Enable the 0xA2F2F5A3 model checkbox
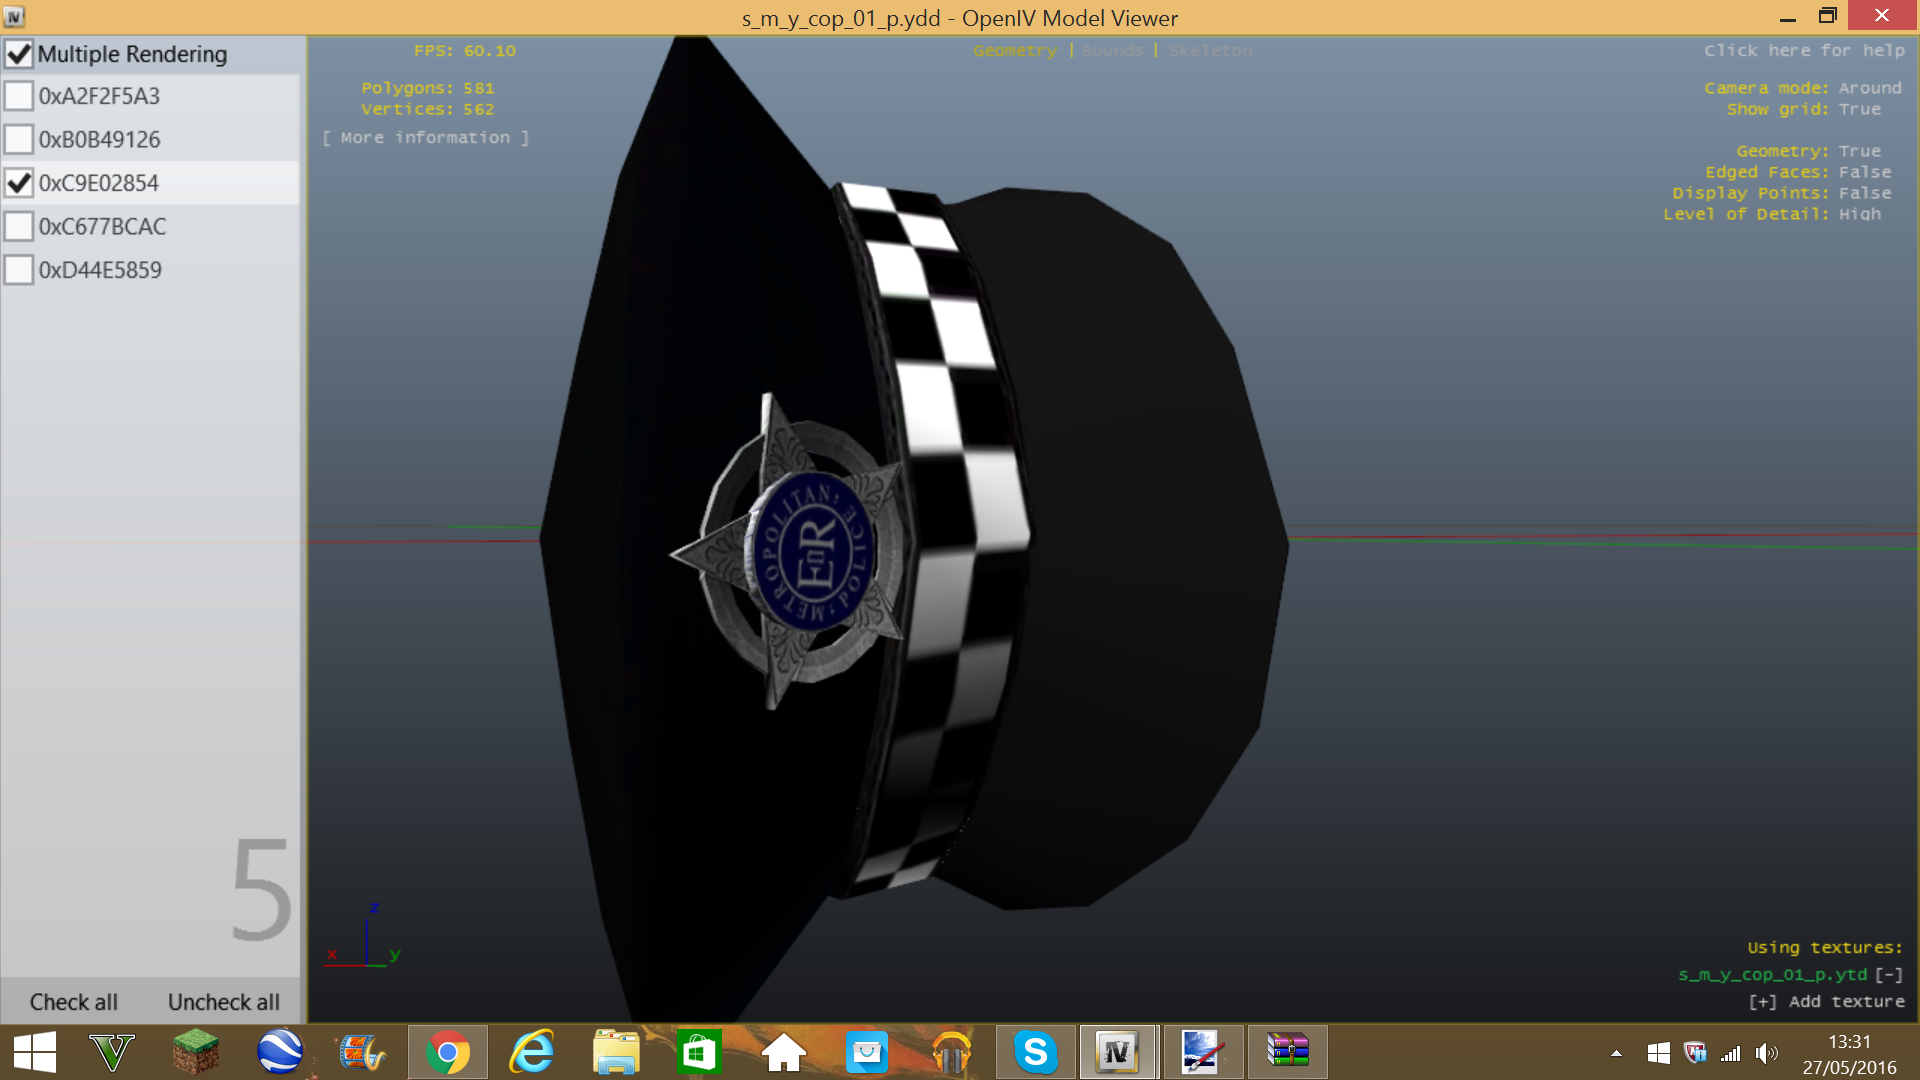 (19, 96)
